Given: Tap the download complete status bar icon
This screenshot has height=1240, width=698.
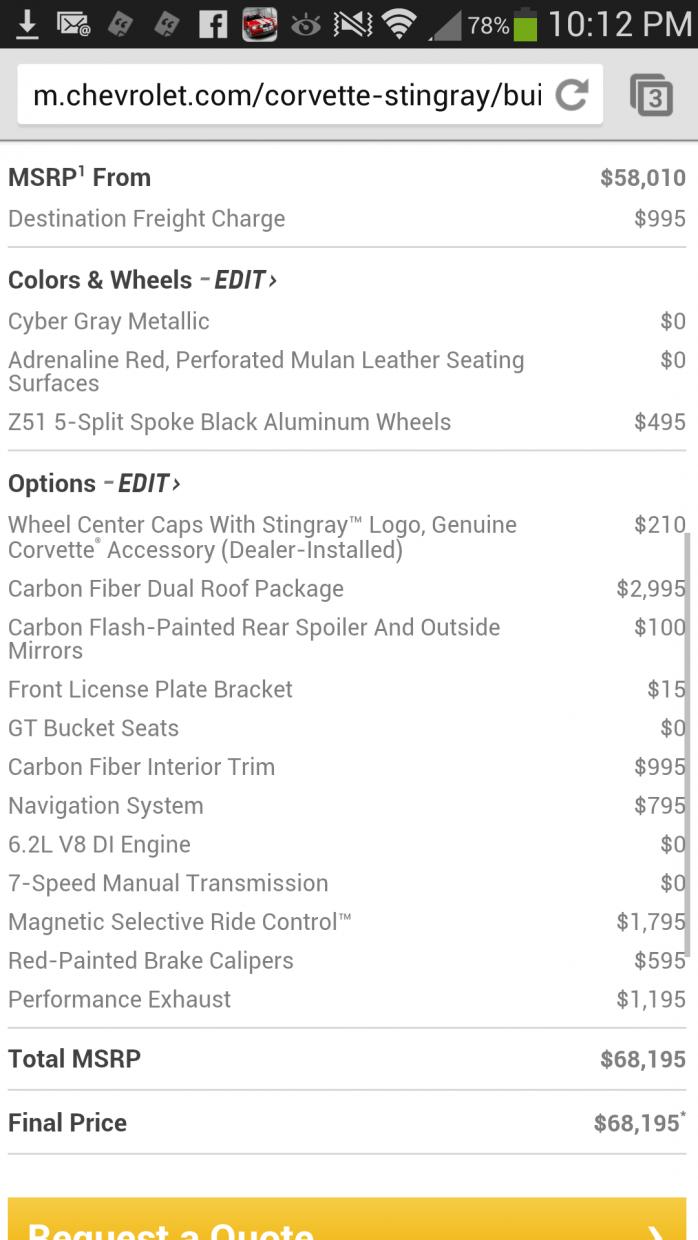Looking at the screenshot, I should (27, 25).
